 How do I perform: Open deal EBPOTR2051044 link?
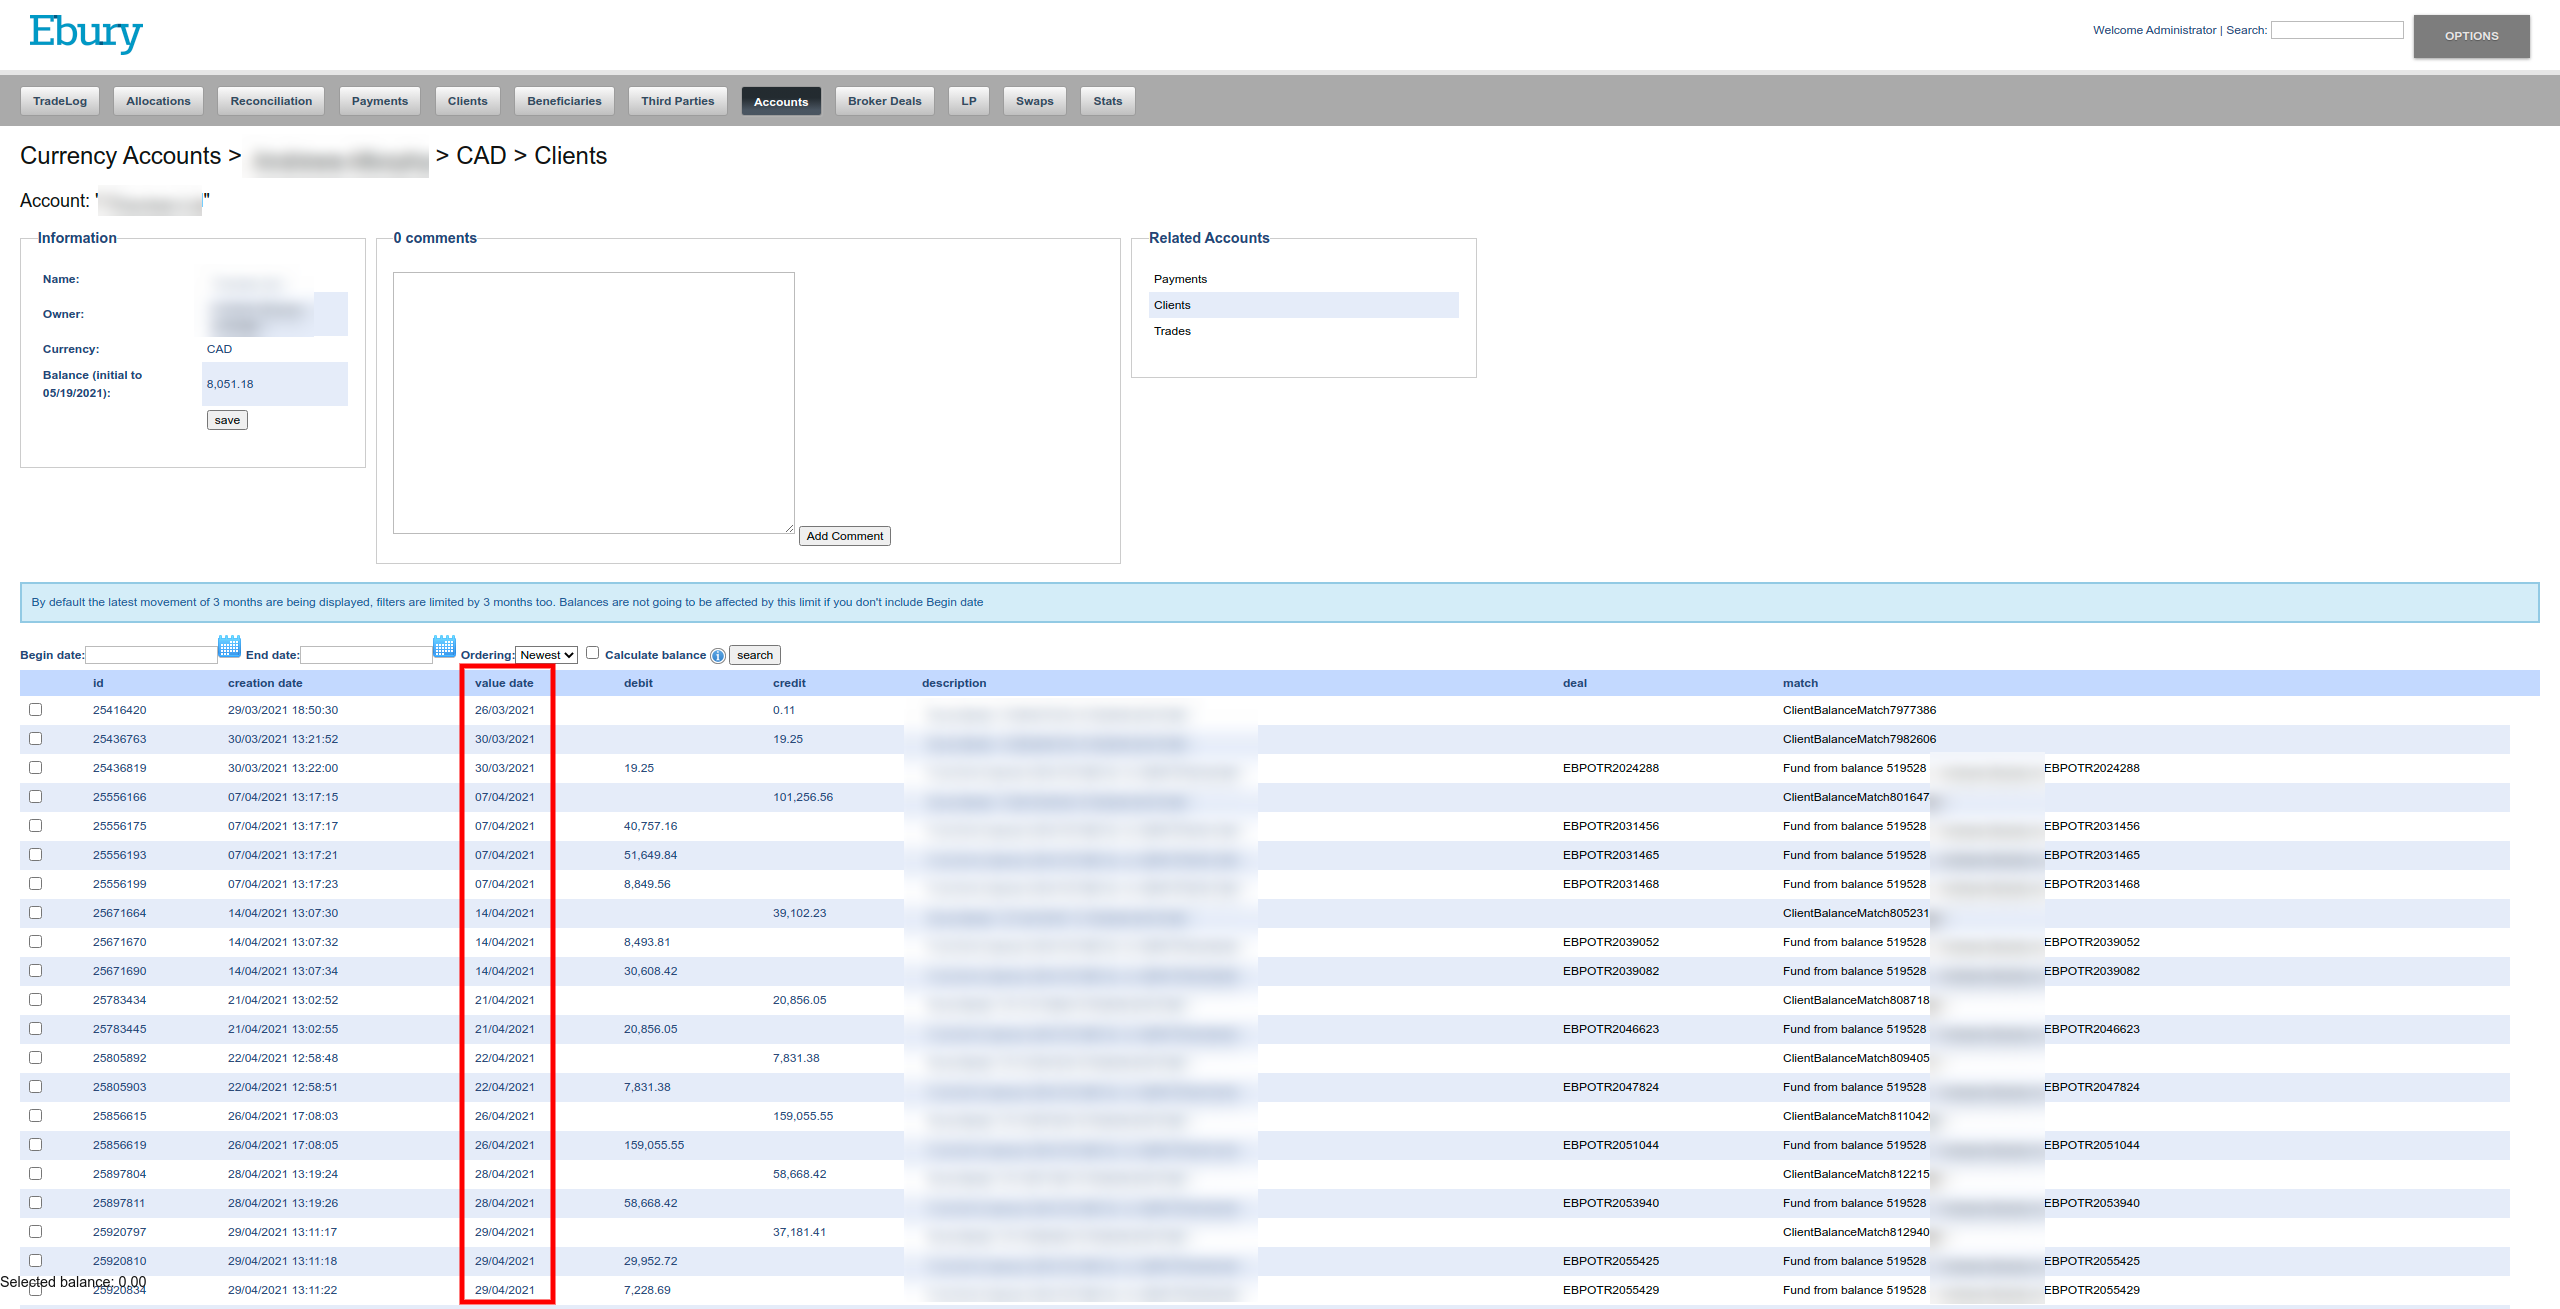click(x=1610, y=1145)
